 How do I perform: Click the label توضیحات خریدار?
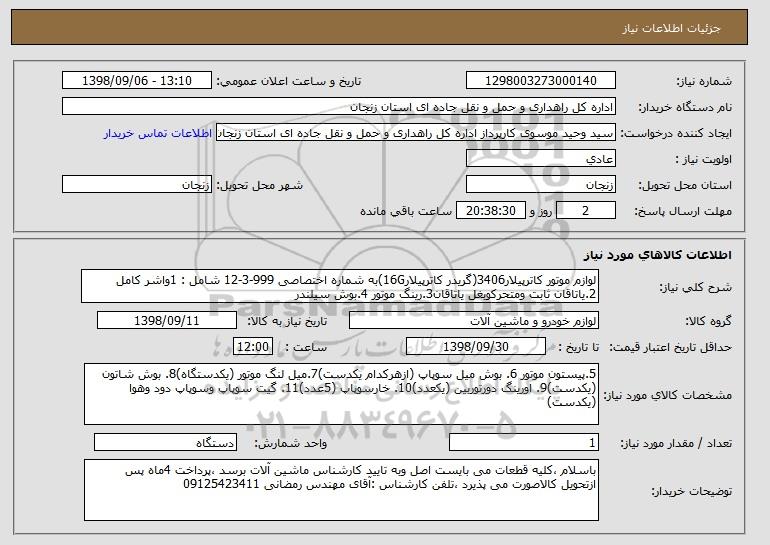[x=691, y=491]
